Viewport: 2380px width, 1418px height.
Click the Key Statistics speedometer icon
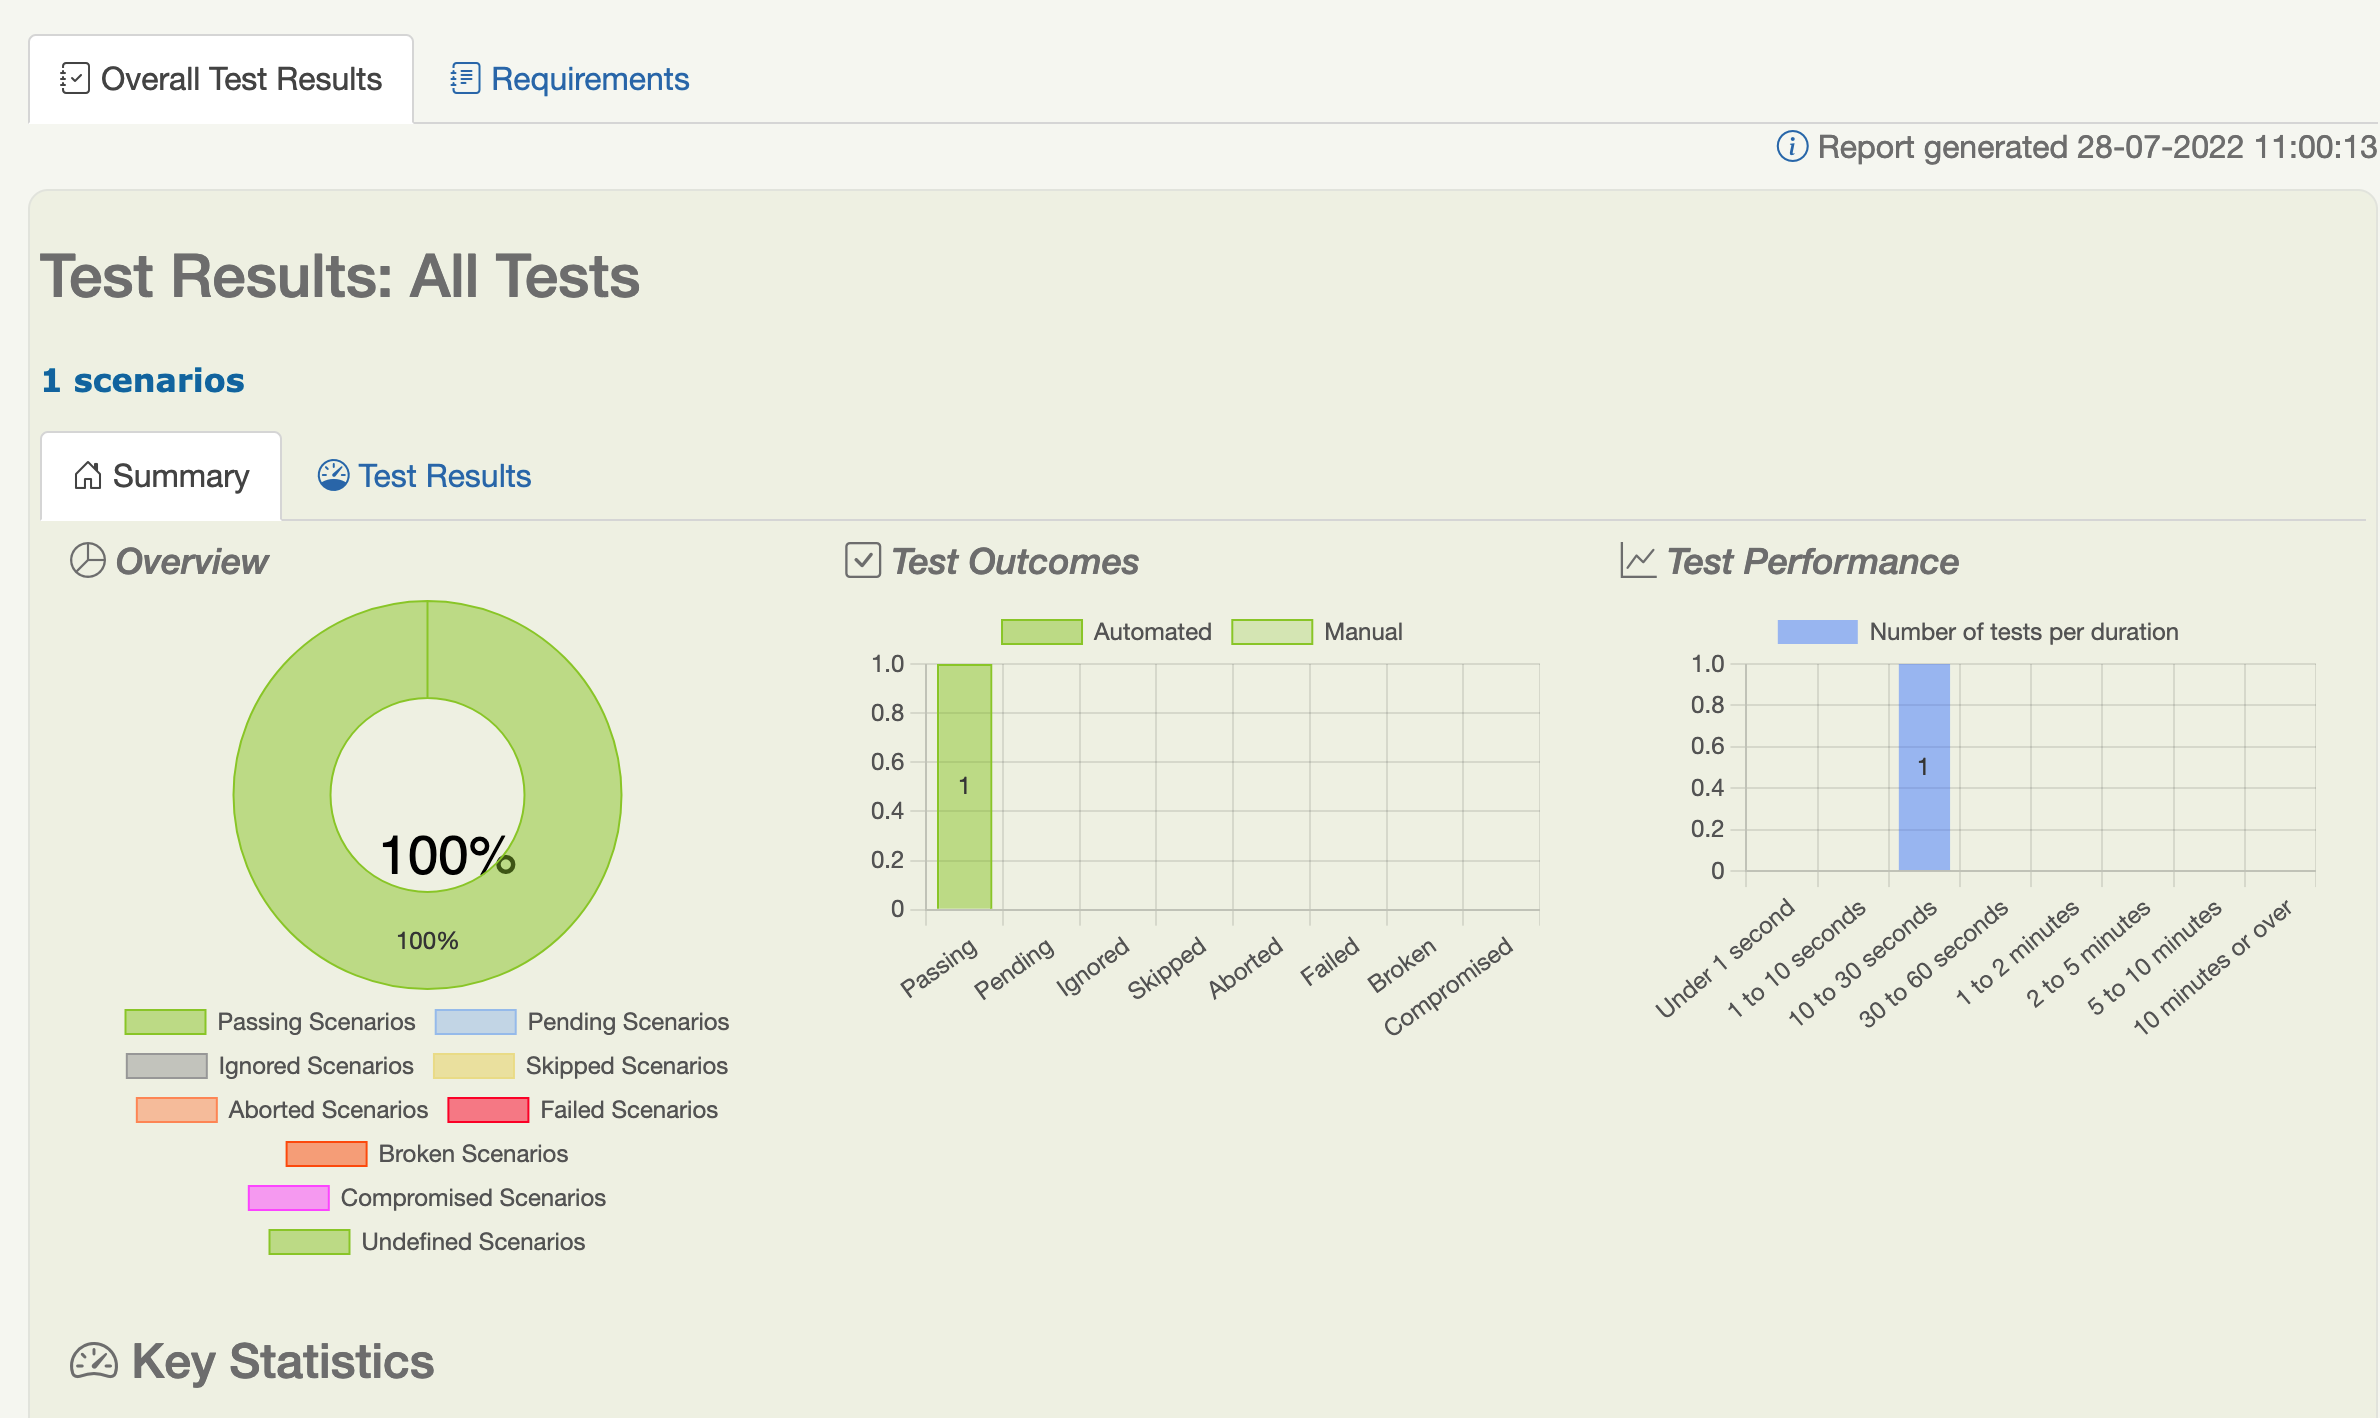pos(94,1361)
